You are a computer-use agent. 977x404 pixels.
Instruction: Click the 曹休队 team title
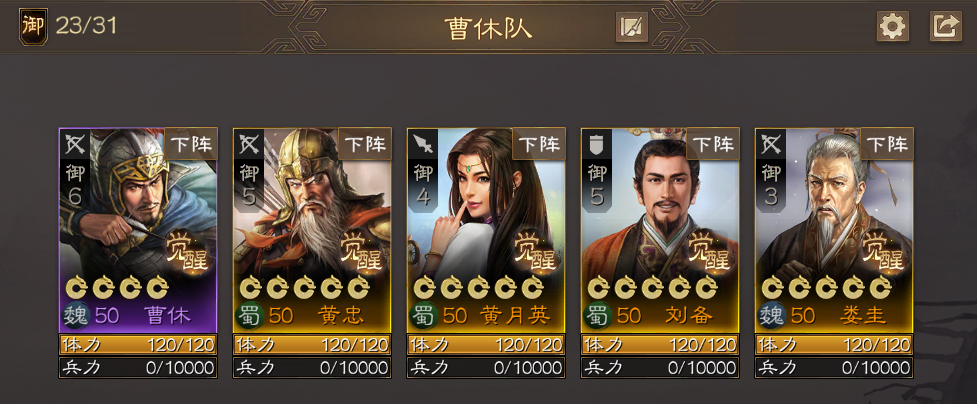click(488, 27)
